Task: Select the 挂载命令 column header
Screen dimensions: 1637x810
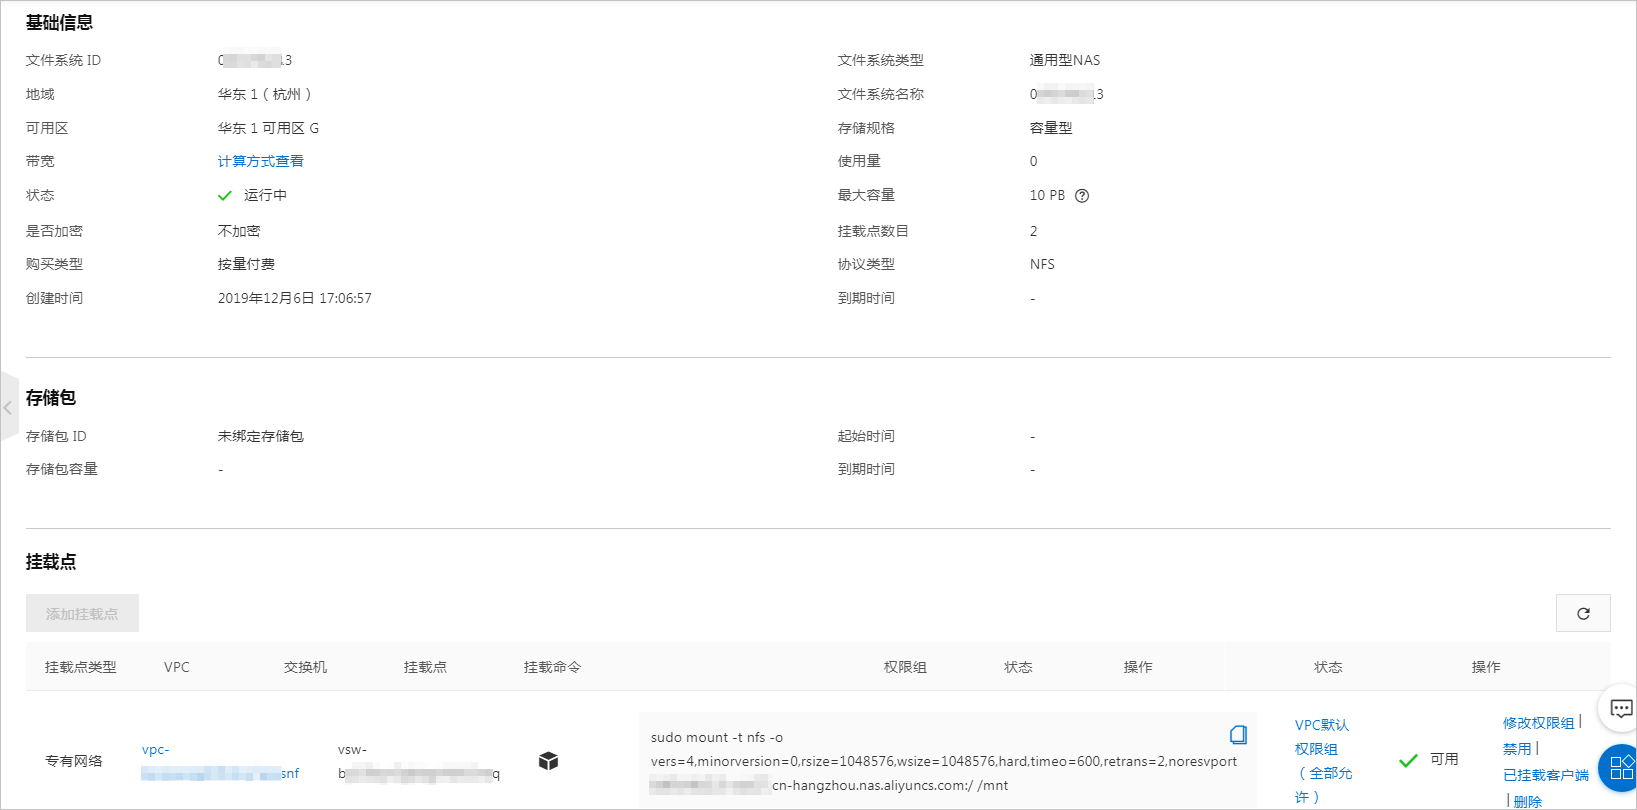Action: click(x=552, y=667)
